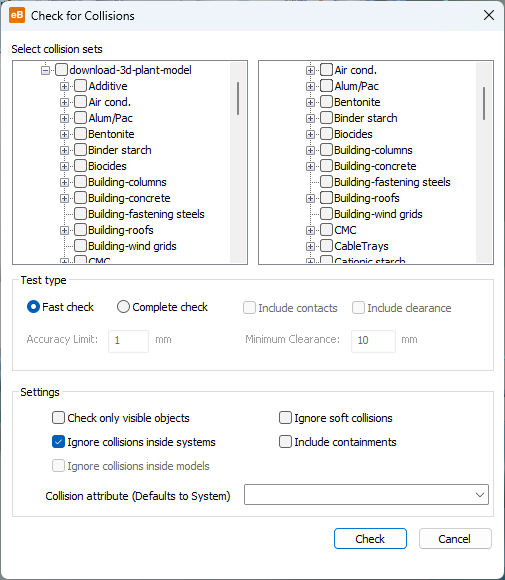The width and height of the screenshot is (505, 580).
Task: Click the left tree's vertical scrollbar
Action: 238,98
